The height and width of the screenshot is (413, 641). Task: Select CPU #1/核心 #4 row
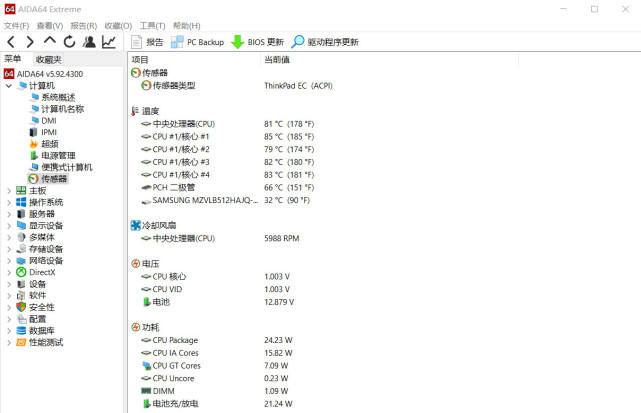click(x=227, y=175)
